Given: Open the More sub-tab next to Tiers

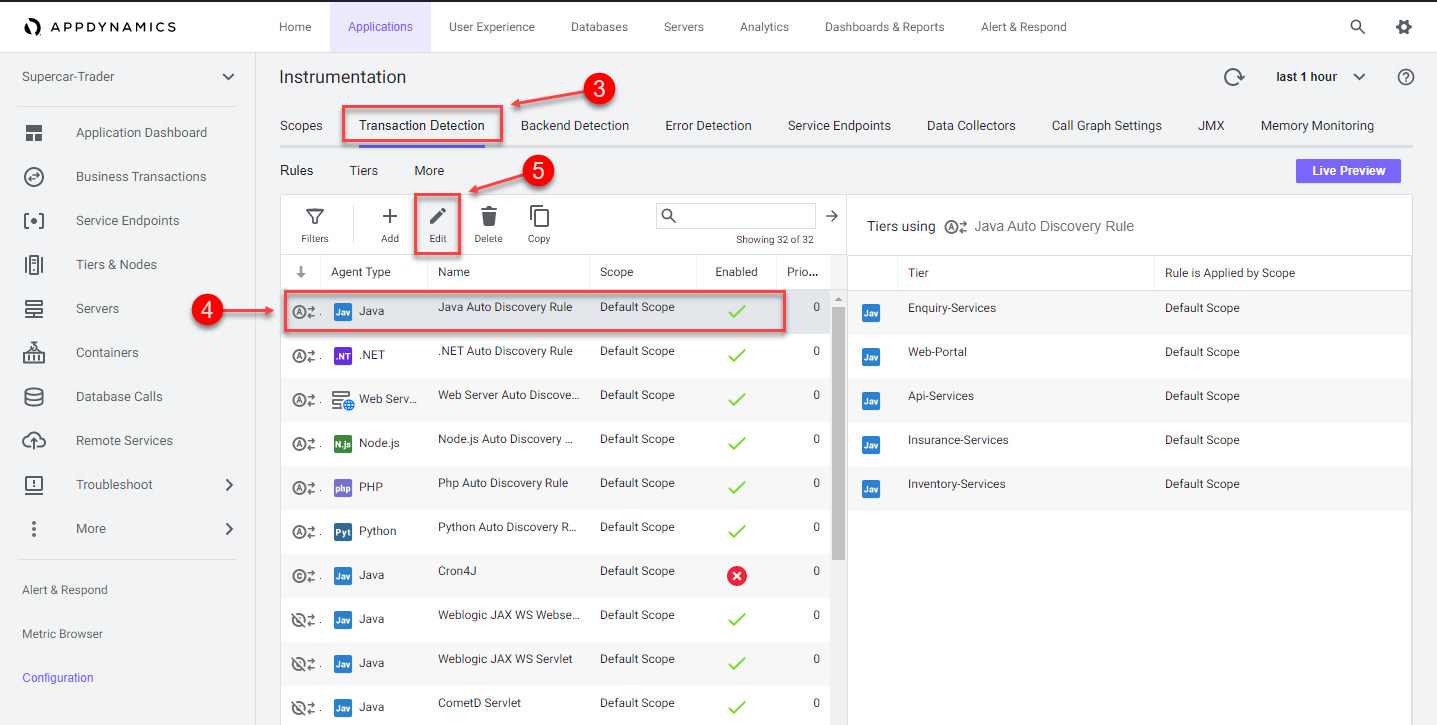Looking at the screenshot, I should pyautogui.click(x=429, y=171).
